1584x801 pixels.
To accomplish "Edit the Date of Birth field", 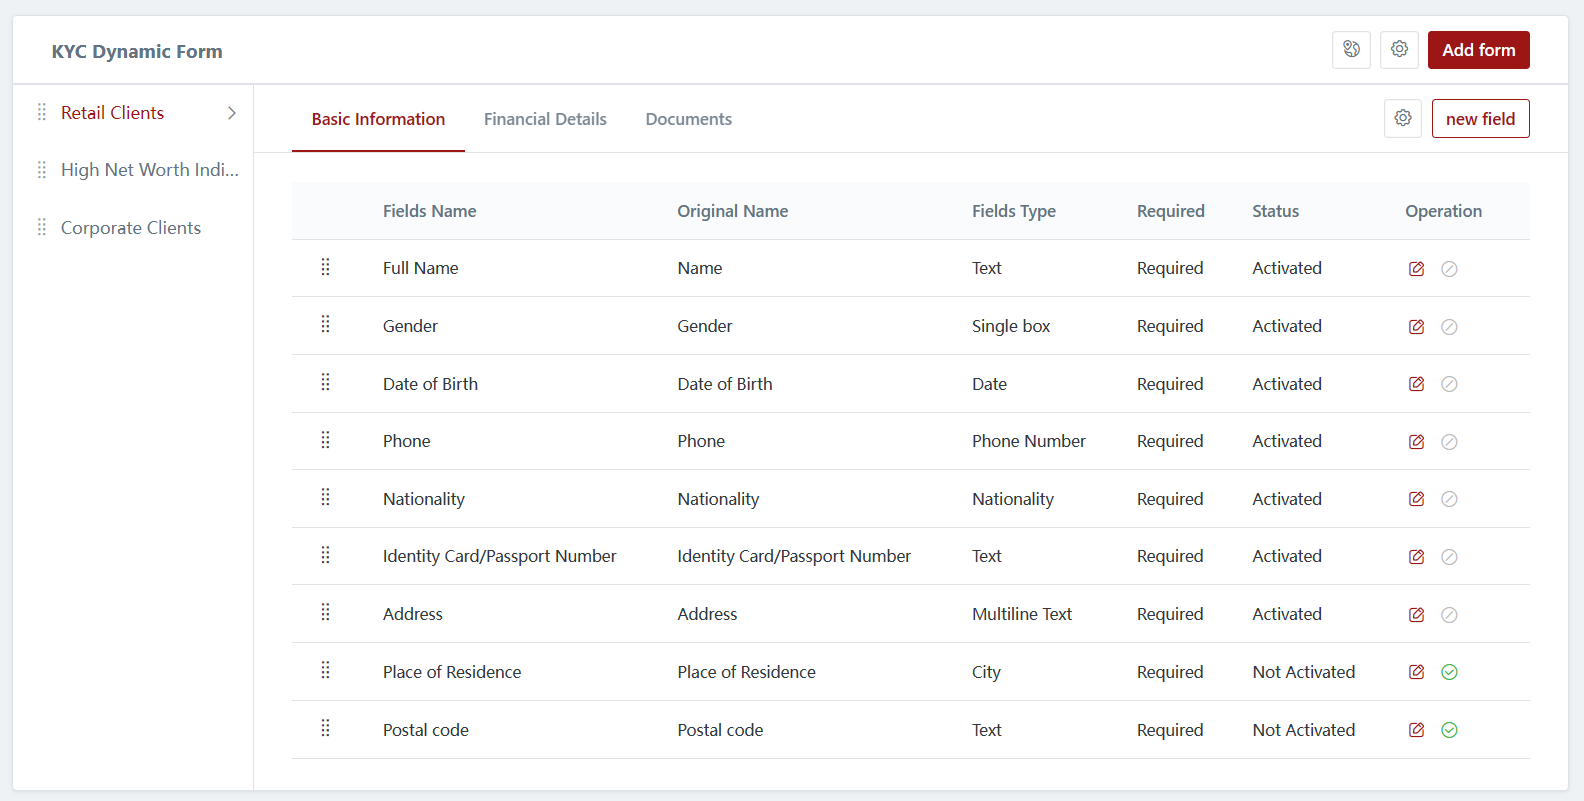I will tap(1416, 384).
